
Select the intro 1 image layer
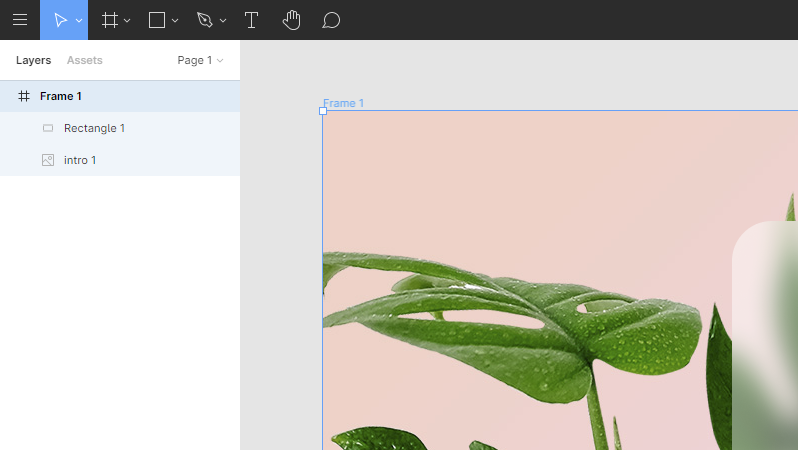pos(120,160)
